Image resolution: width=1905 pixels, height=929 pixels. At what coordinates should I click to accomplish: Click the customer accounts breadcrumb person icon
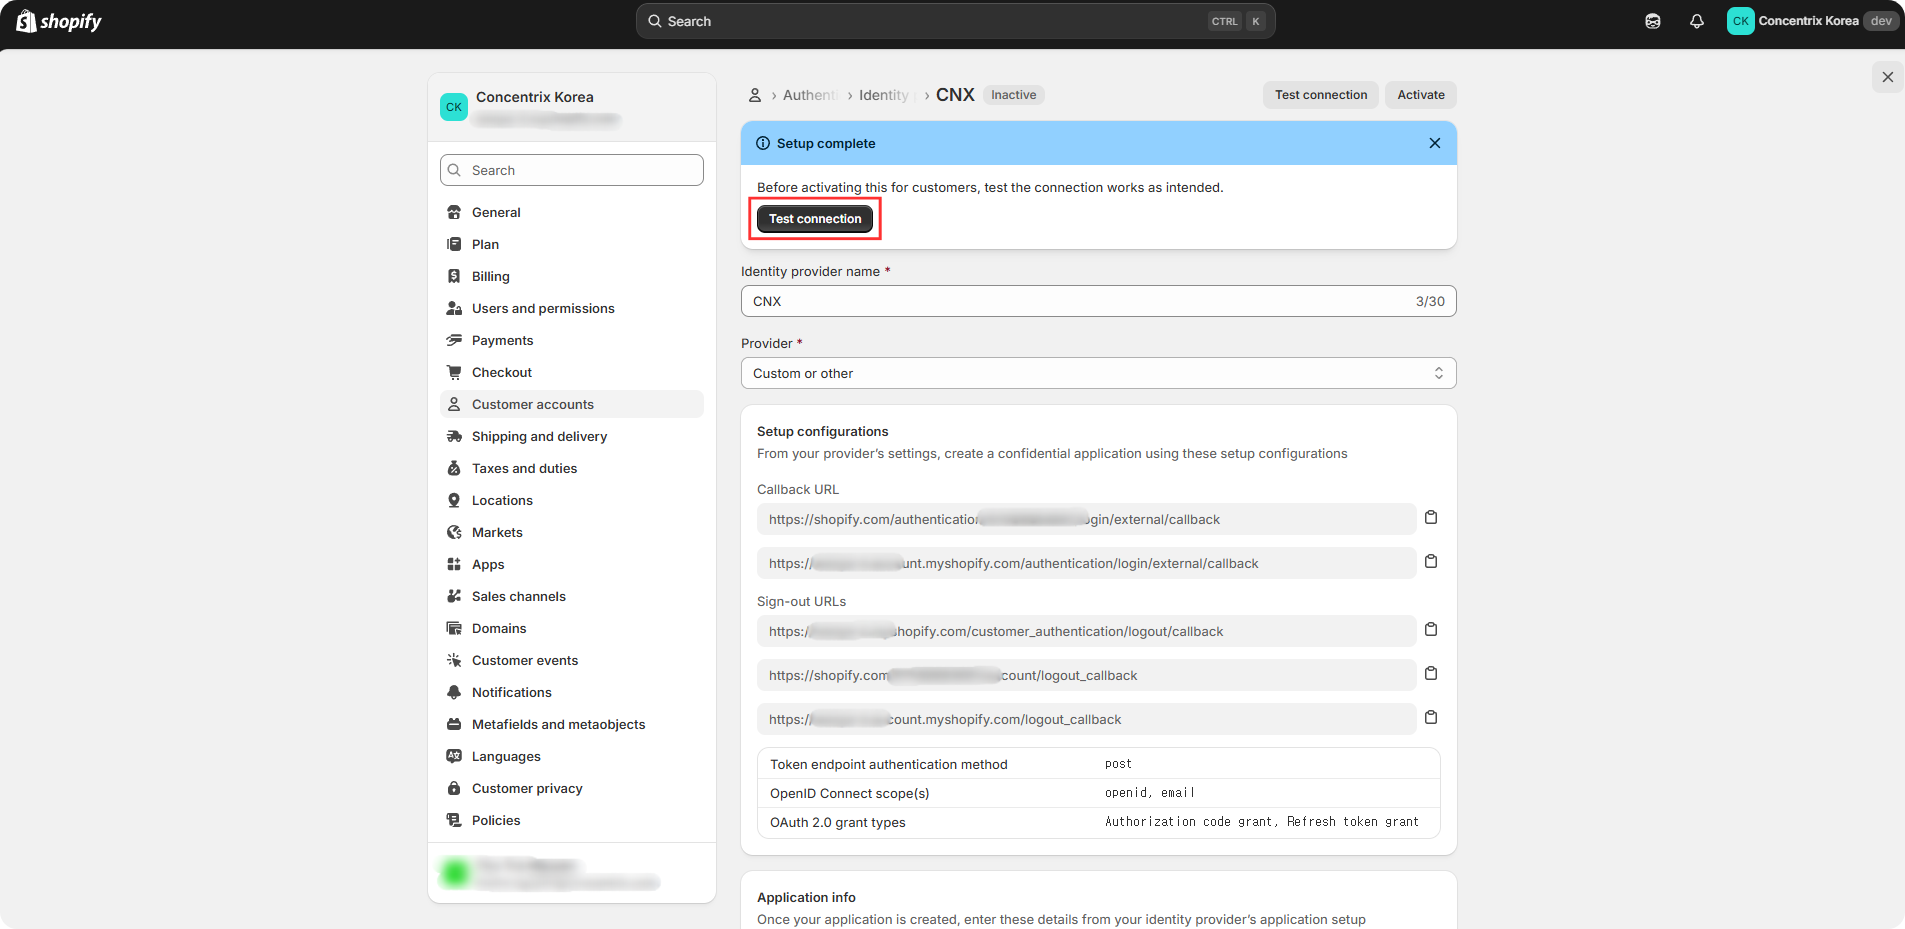click(x=755, y=95)
